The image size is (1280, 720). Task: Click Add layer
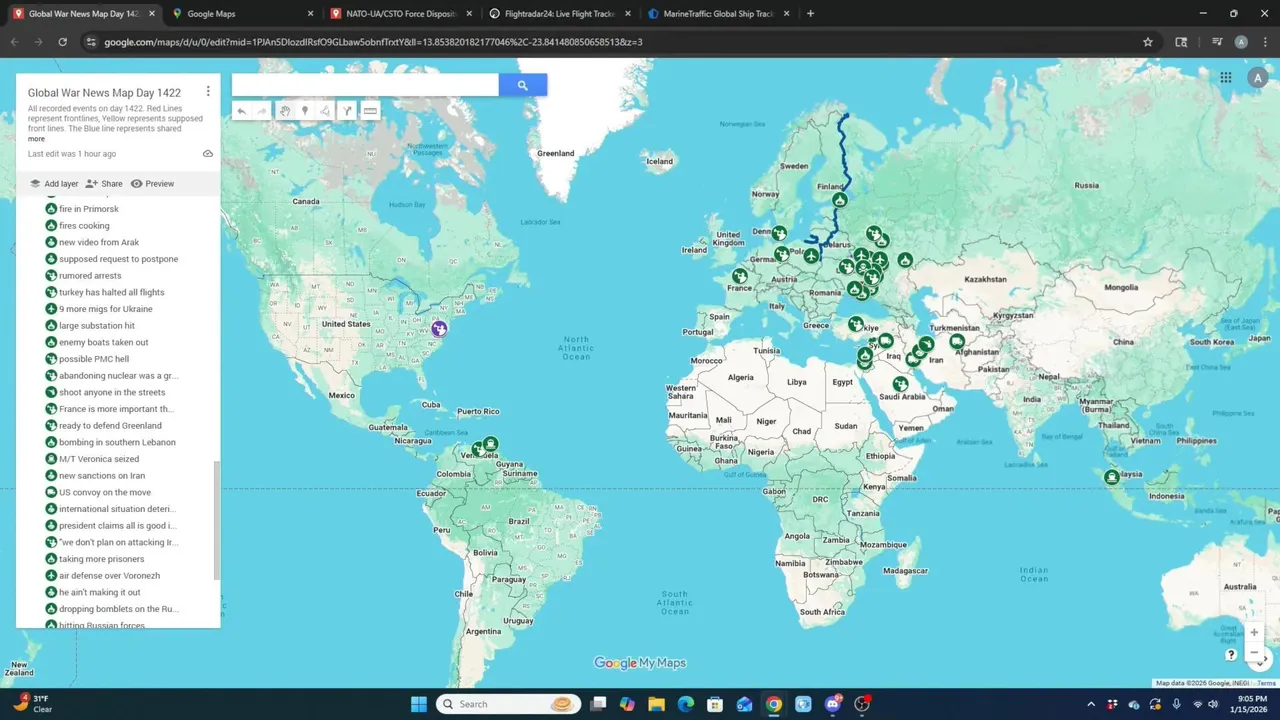53,184
